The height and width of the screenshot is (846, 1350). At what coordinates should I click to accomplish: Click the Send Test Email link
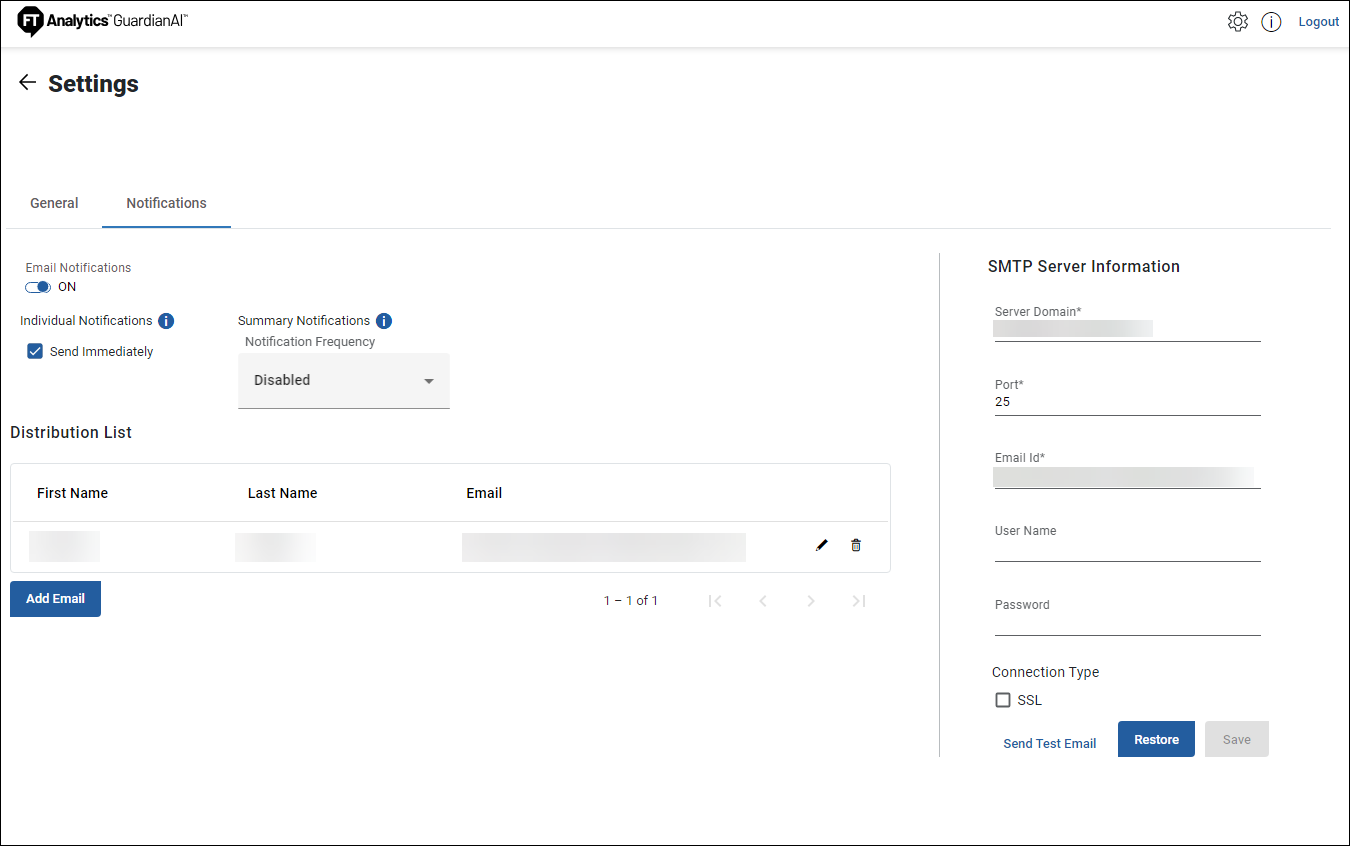click(1049, 743)
